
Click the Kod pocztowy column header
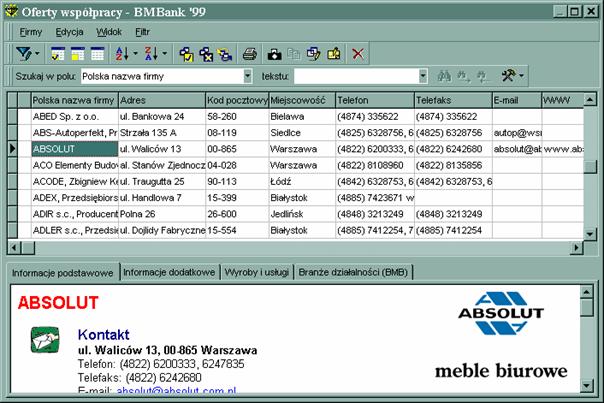click(x=237, y=100)
